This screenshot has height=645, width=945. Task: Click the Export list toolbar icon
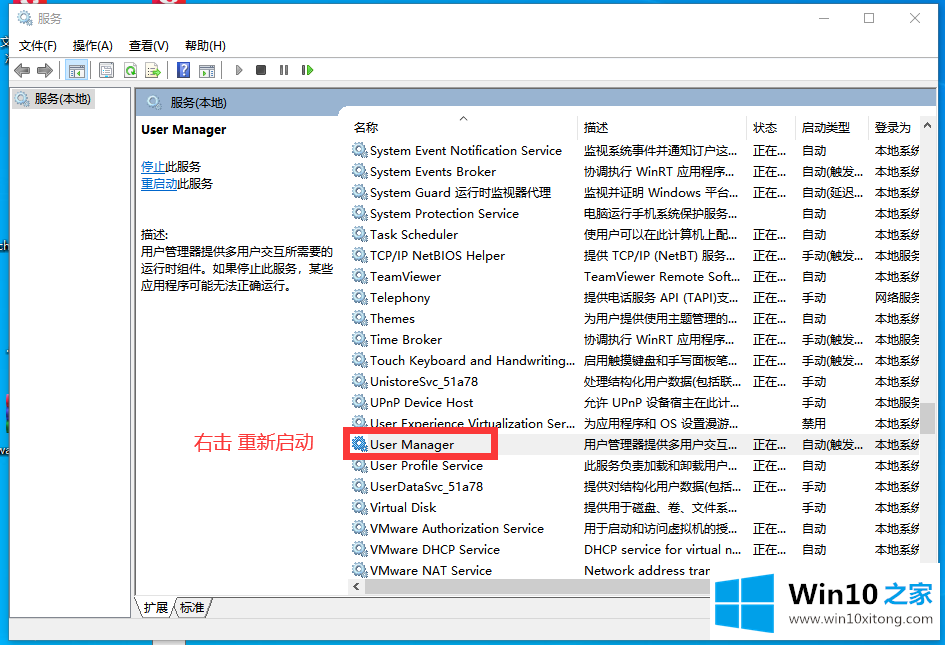point(153,71)
